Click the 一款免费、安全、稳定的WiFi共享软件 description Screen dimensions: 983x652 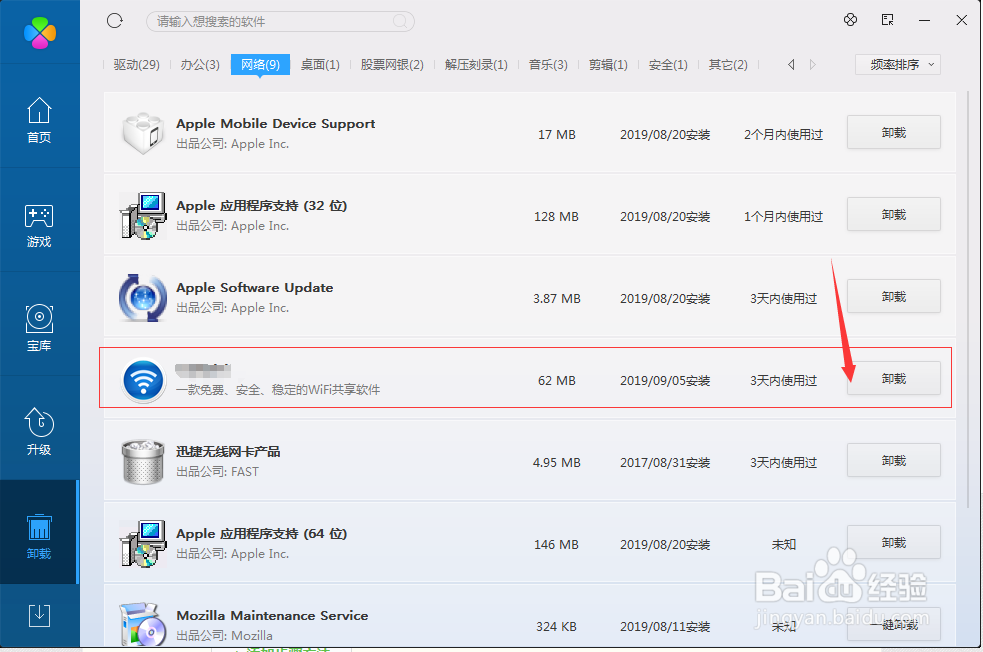click(x=278, y=390)
